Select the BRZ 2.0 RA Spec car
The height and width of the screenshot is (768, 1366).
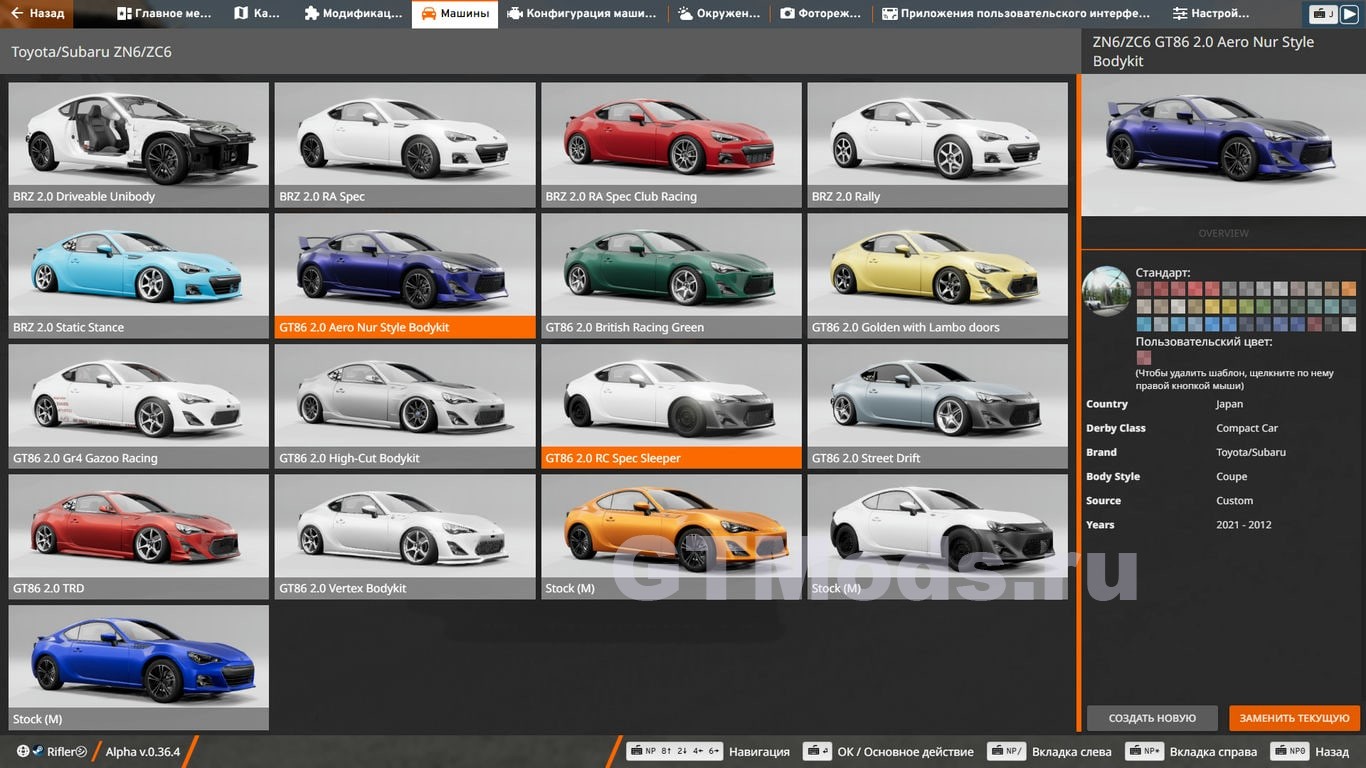click(405, 145)
